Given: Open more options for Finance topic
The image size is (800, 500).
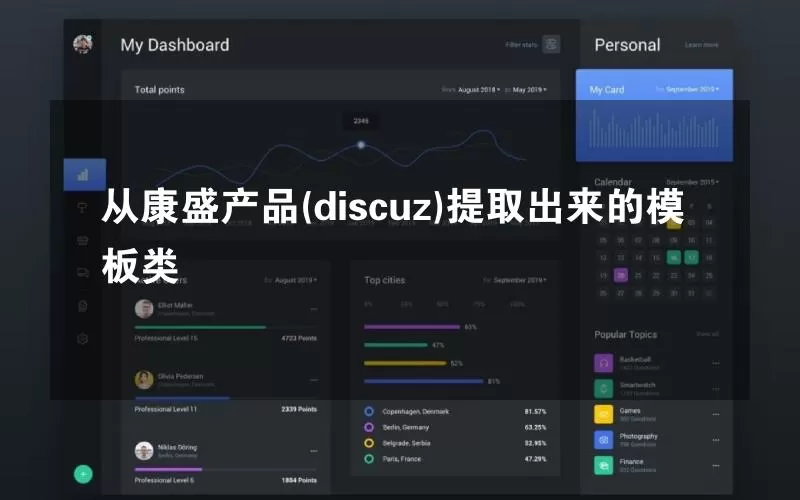Looking at the screenshot, I should click(716, 465).
